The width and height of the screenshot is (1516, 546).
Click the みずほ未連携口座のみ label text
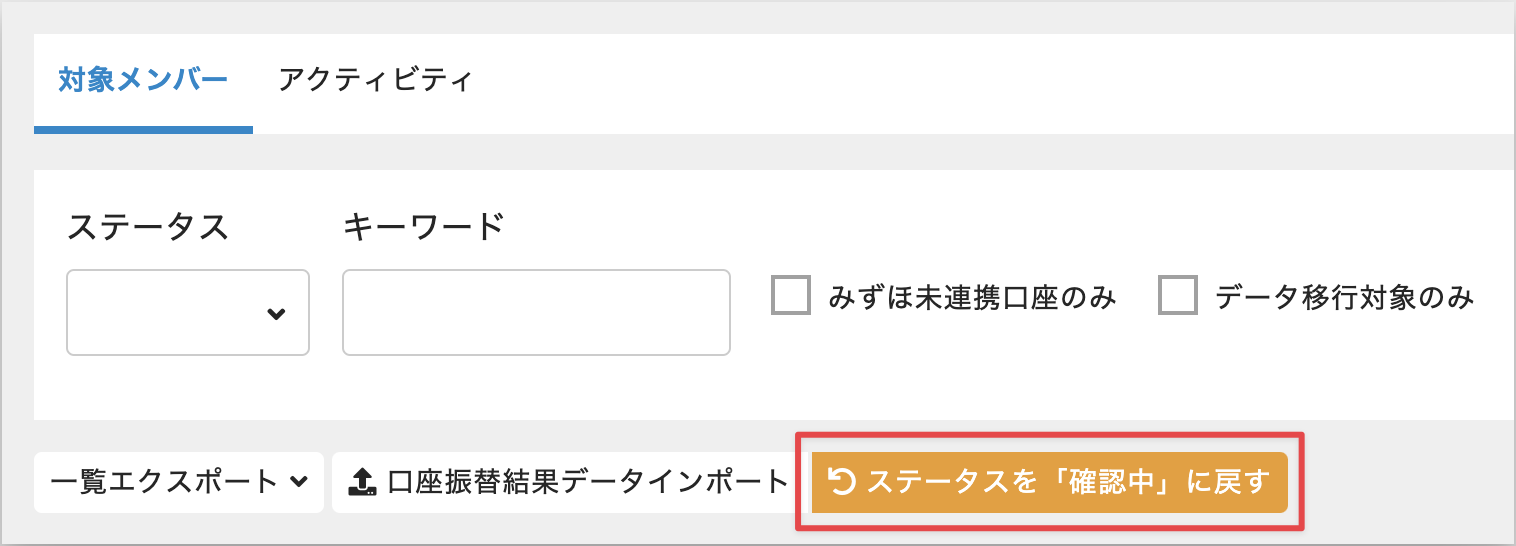point(971,297)
